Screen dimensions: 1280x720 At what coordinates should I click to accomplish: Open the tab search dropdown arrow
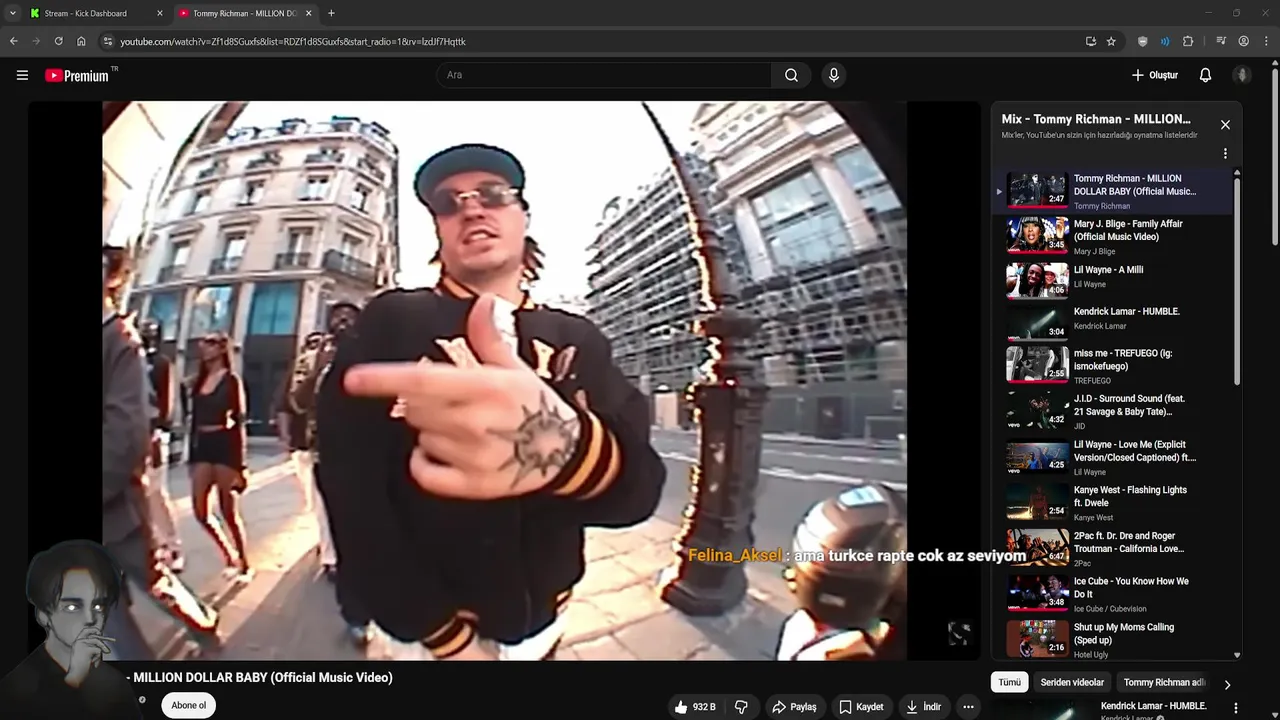(12, 13)
